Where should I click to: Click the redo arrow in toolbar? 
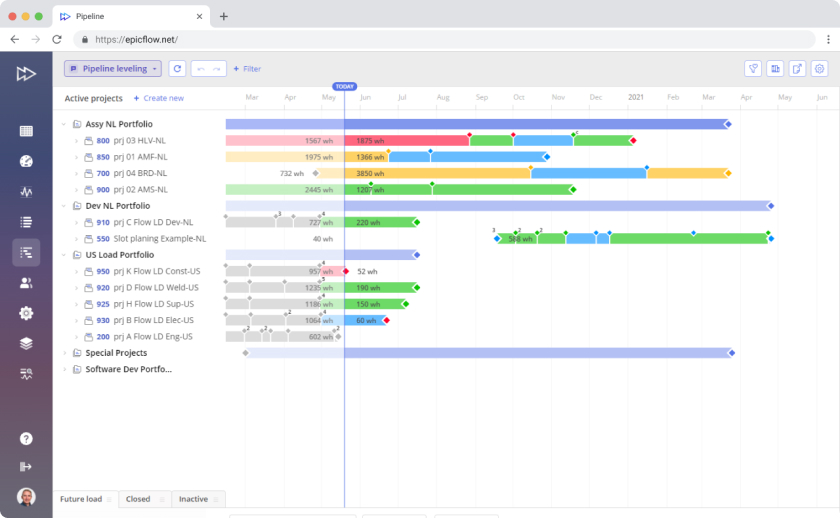pyautogui.click(x=216, y=69)
